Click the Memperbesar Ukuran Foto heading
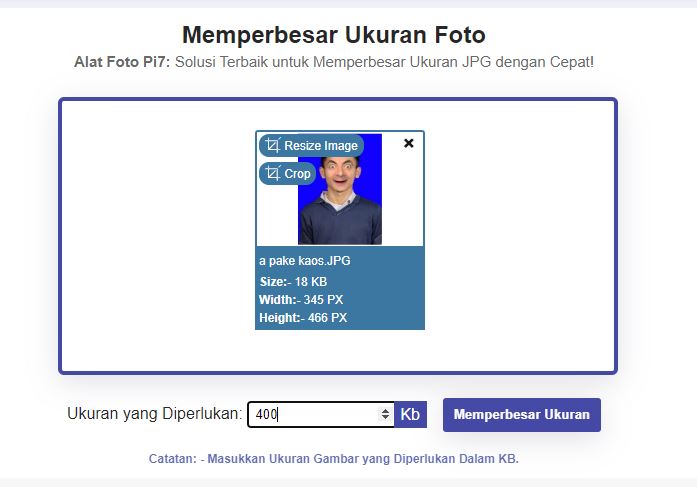The image size is (697, 487). coord(333,35)
